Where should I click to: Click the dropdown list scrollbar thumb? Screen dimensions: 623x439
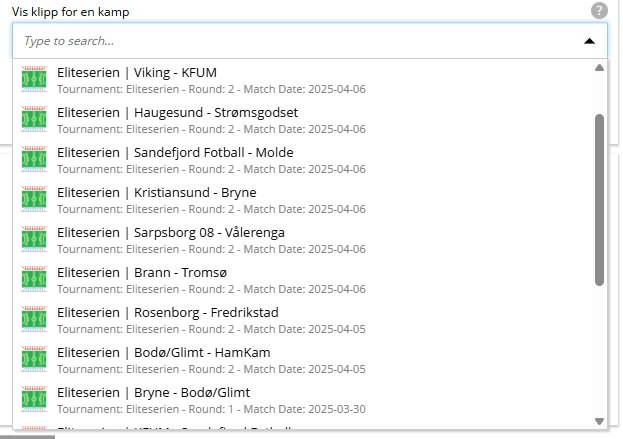pos(600,200)
